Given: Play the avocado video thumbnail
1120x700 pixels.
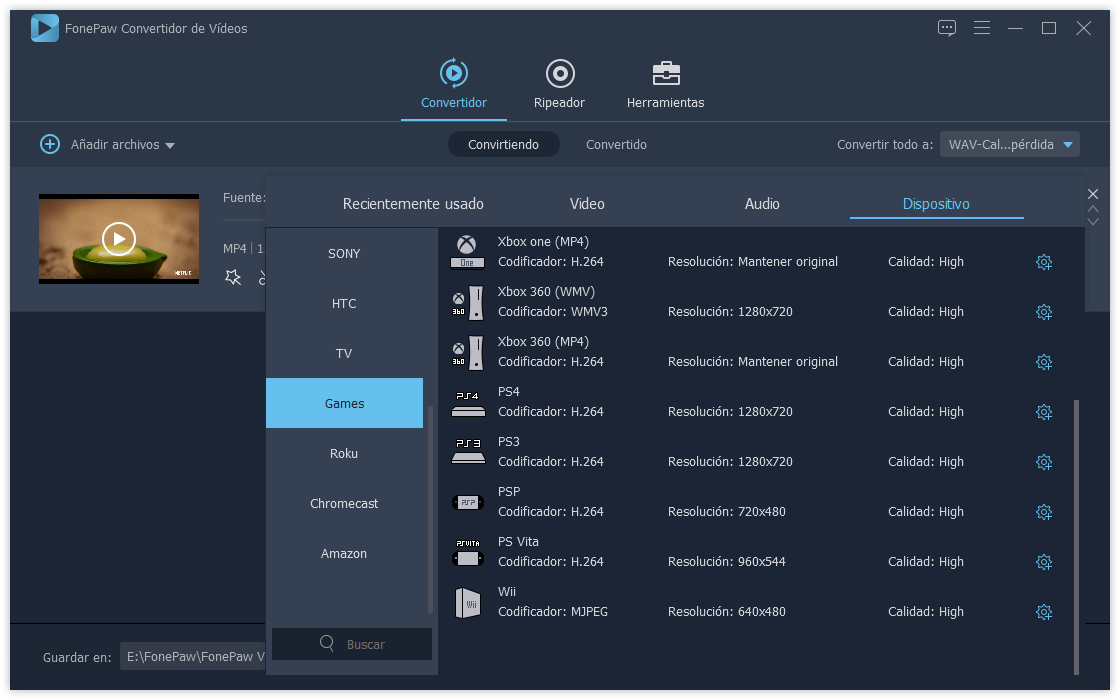Looking at the screenshot, I should 119,239.
